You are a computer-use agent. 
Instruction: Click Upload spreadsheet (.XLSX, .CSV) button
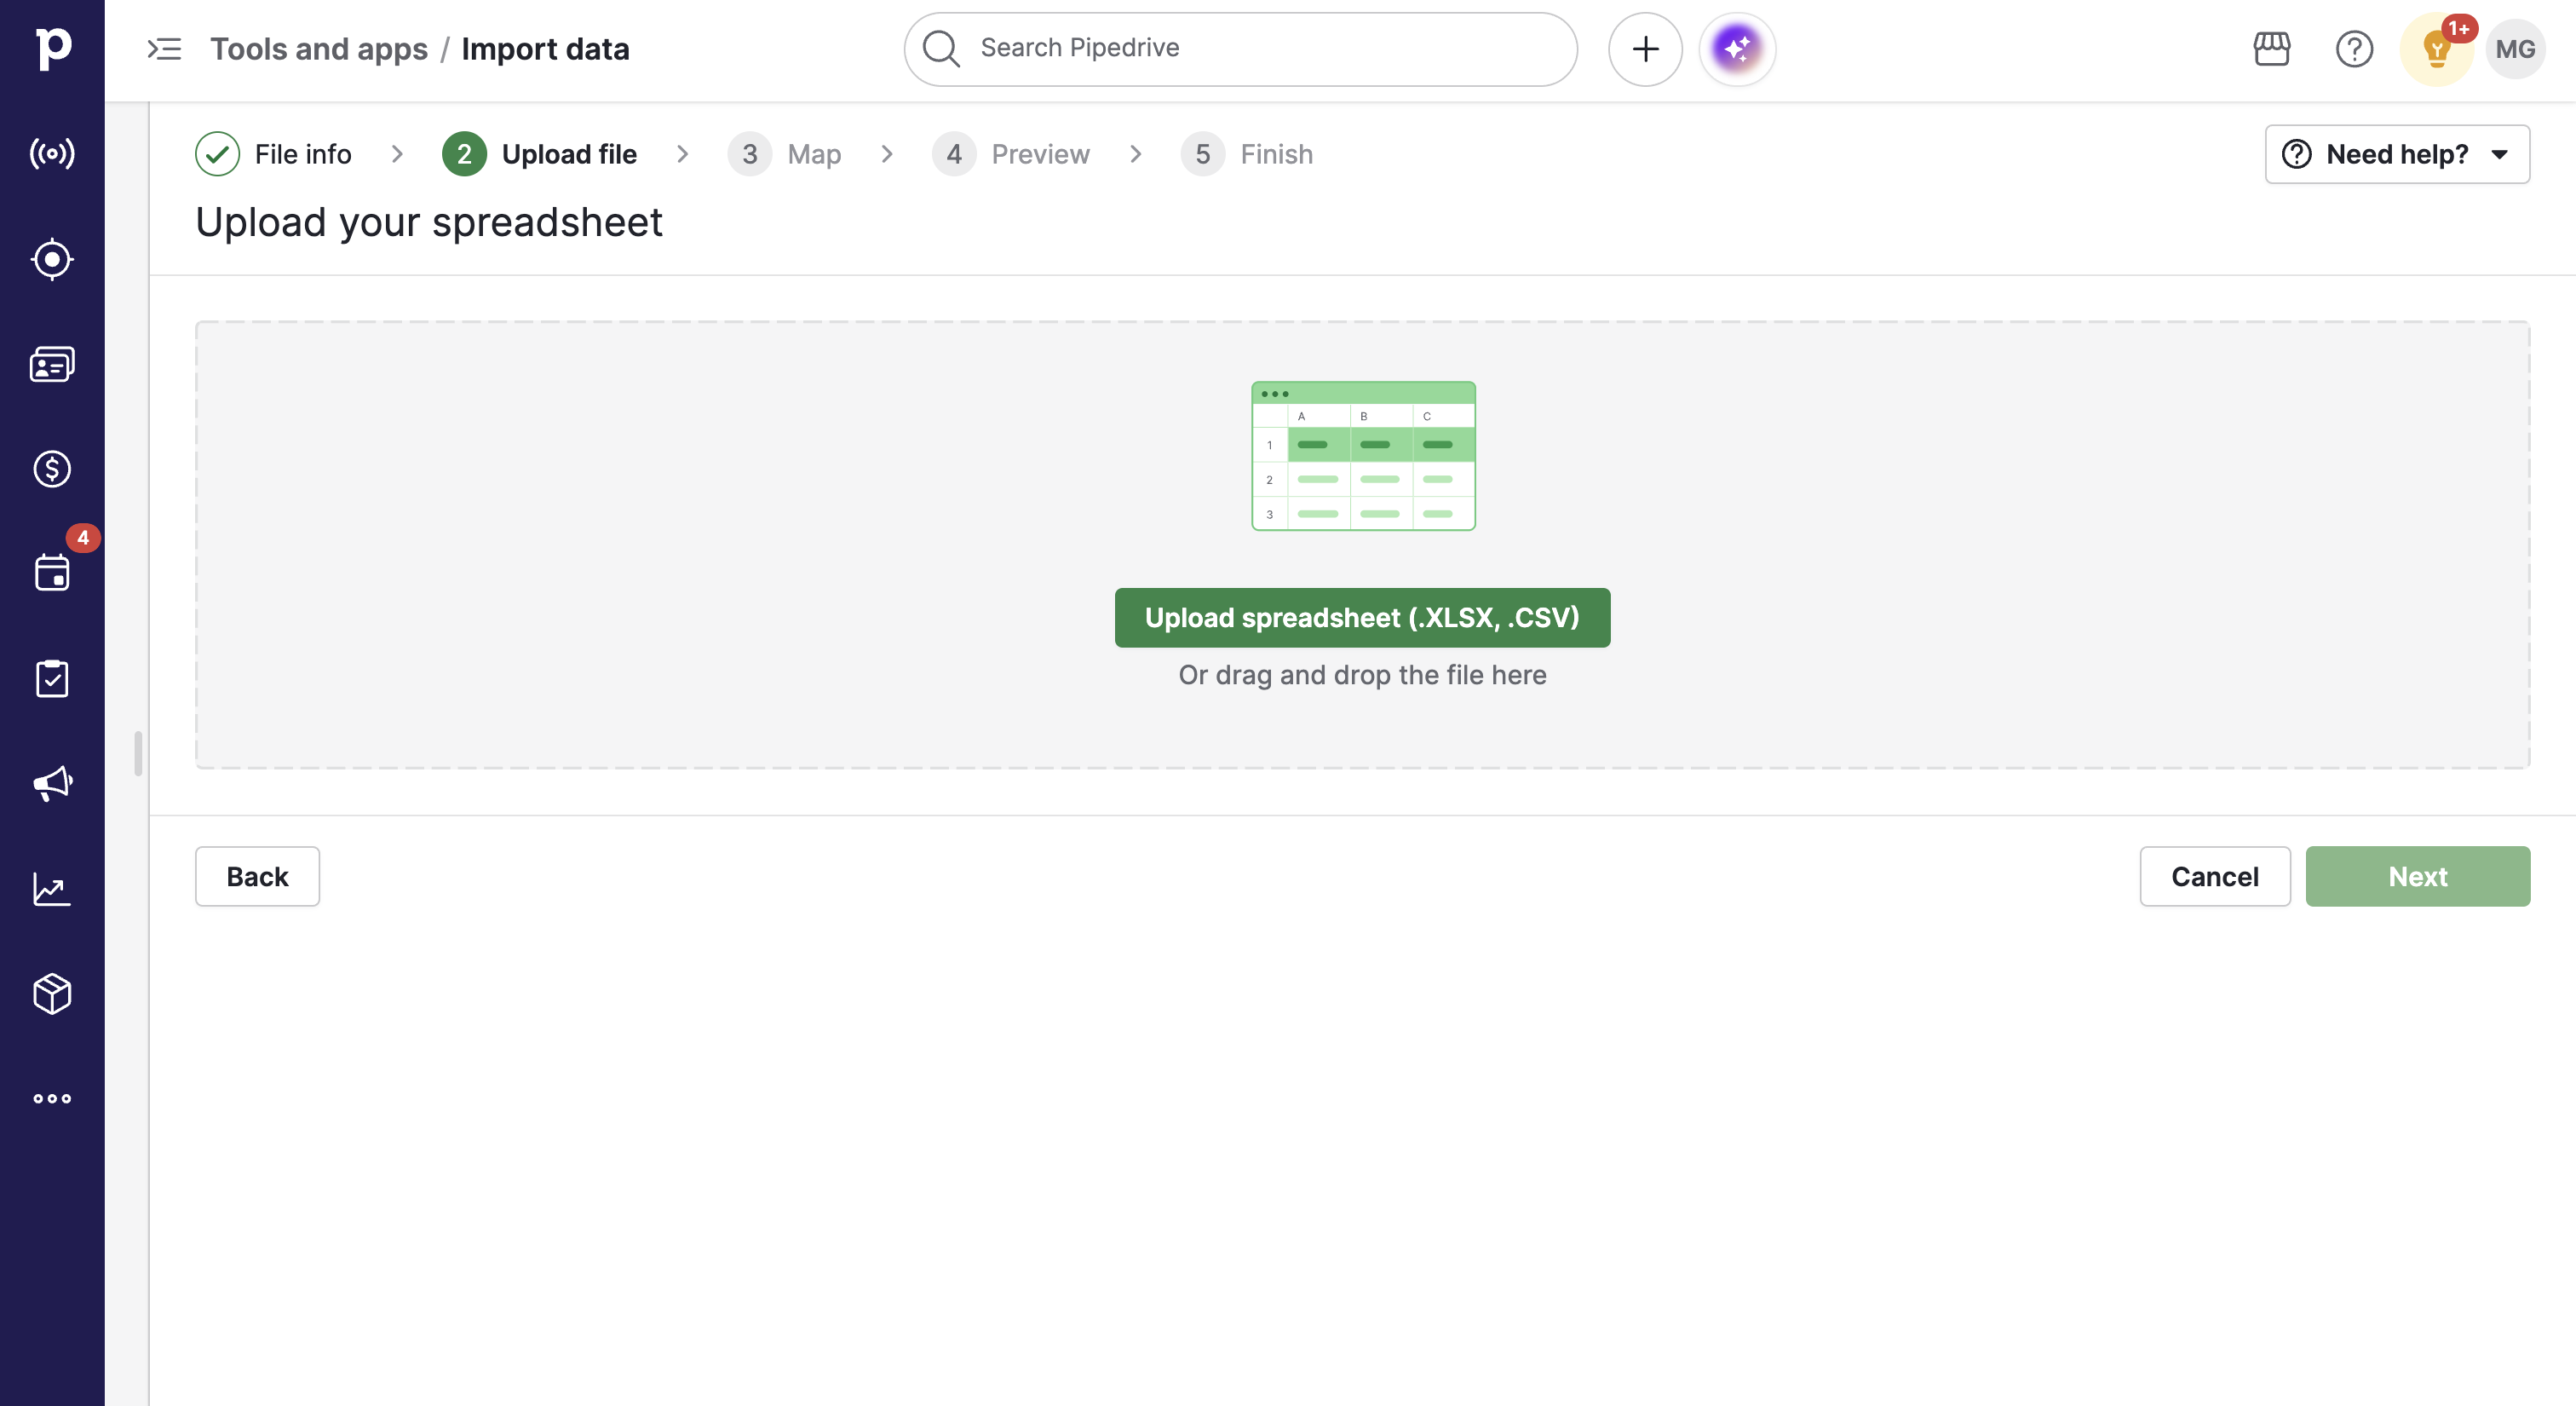pos(1362,618)
